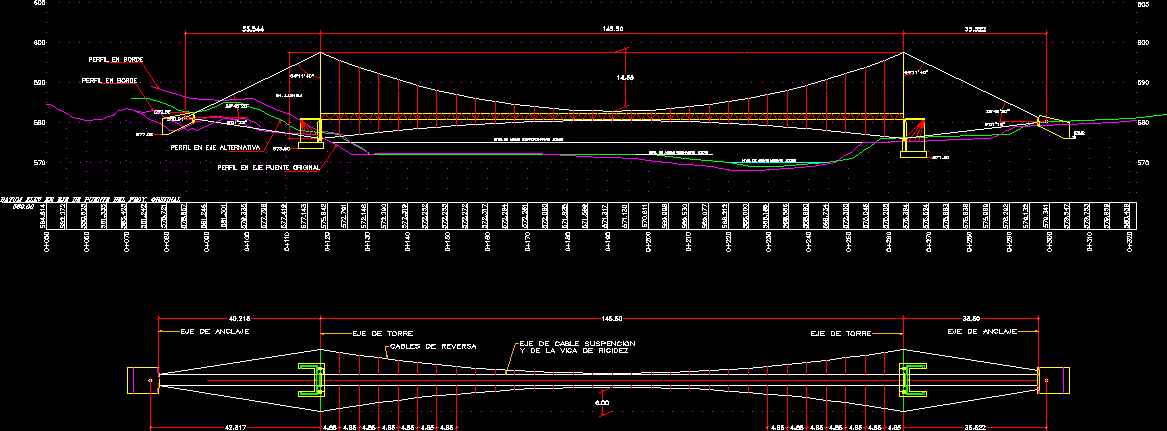Select the 55.544 dimension text
Viewport: 1167px width, 431px height.
(253, 29)
